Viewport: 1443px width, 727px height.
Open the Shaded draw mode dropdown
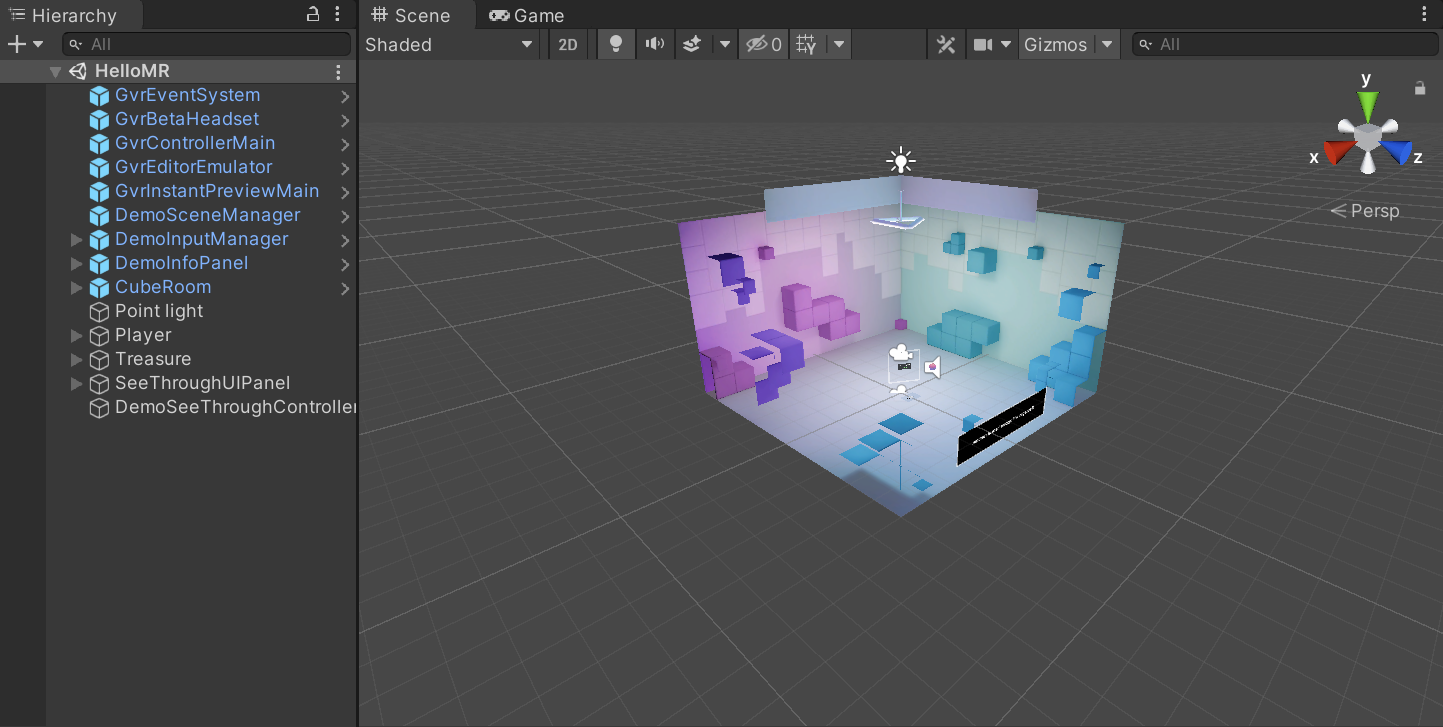450,45
